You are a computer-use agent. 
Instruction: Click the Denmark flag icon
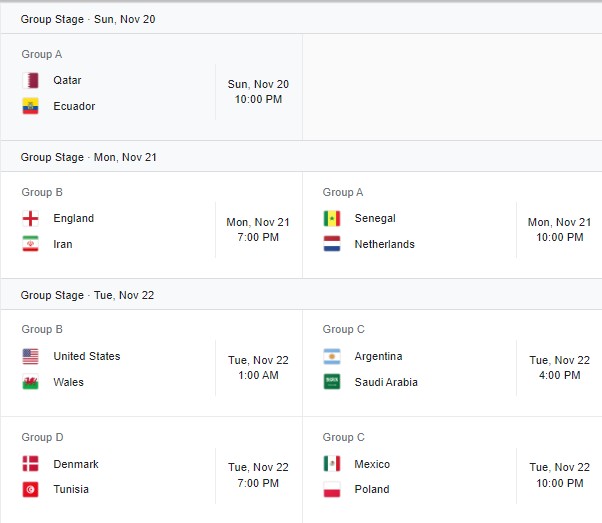pos(31,464)
